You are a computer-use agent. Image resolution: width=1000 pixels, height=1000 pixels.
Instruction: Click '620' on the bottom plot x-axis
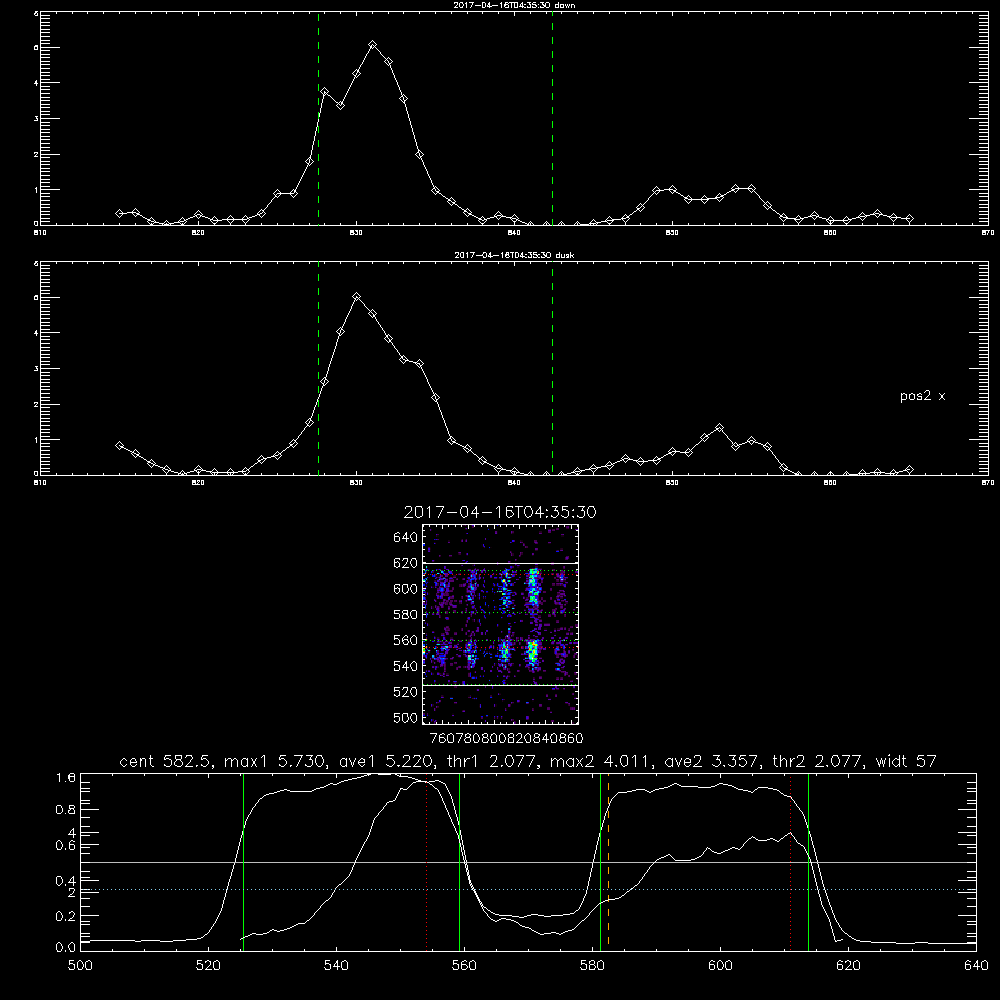[x=848, y=966]
